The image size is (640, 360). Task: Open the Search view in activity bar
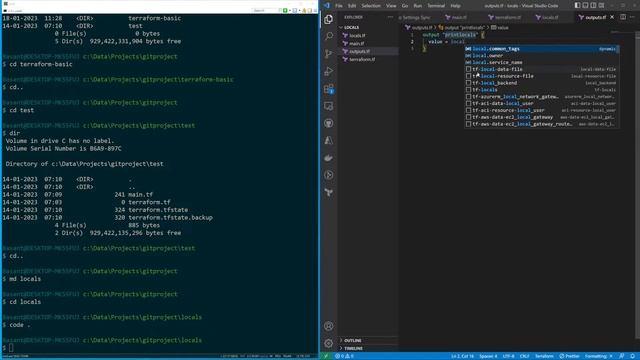(x=329, y=36)
